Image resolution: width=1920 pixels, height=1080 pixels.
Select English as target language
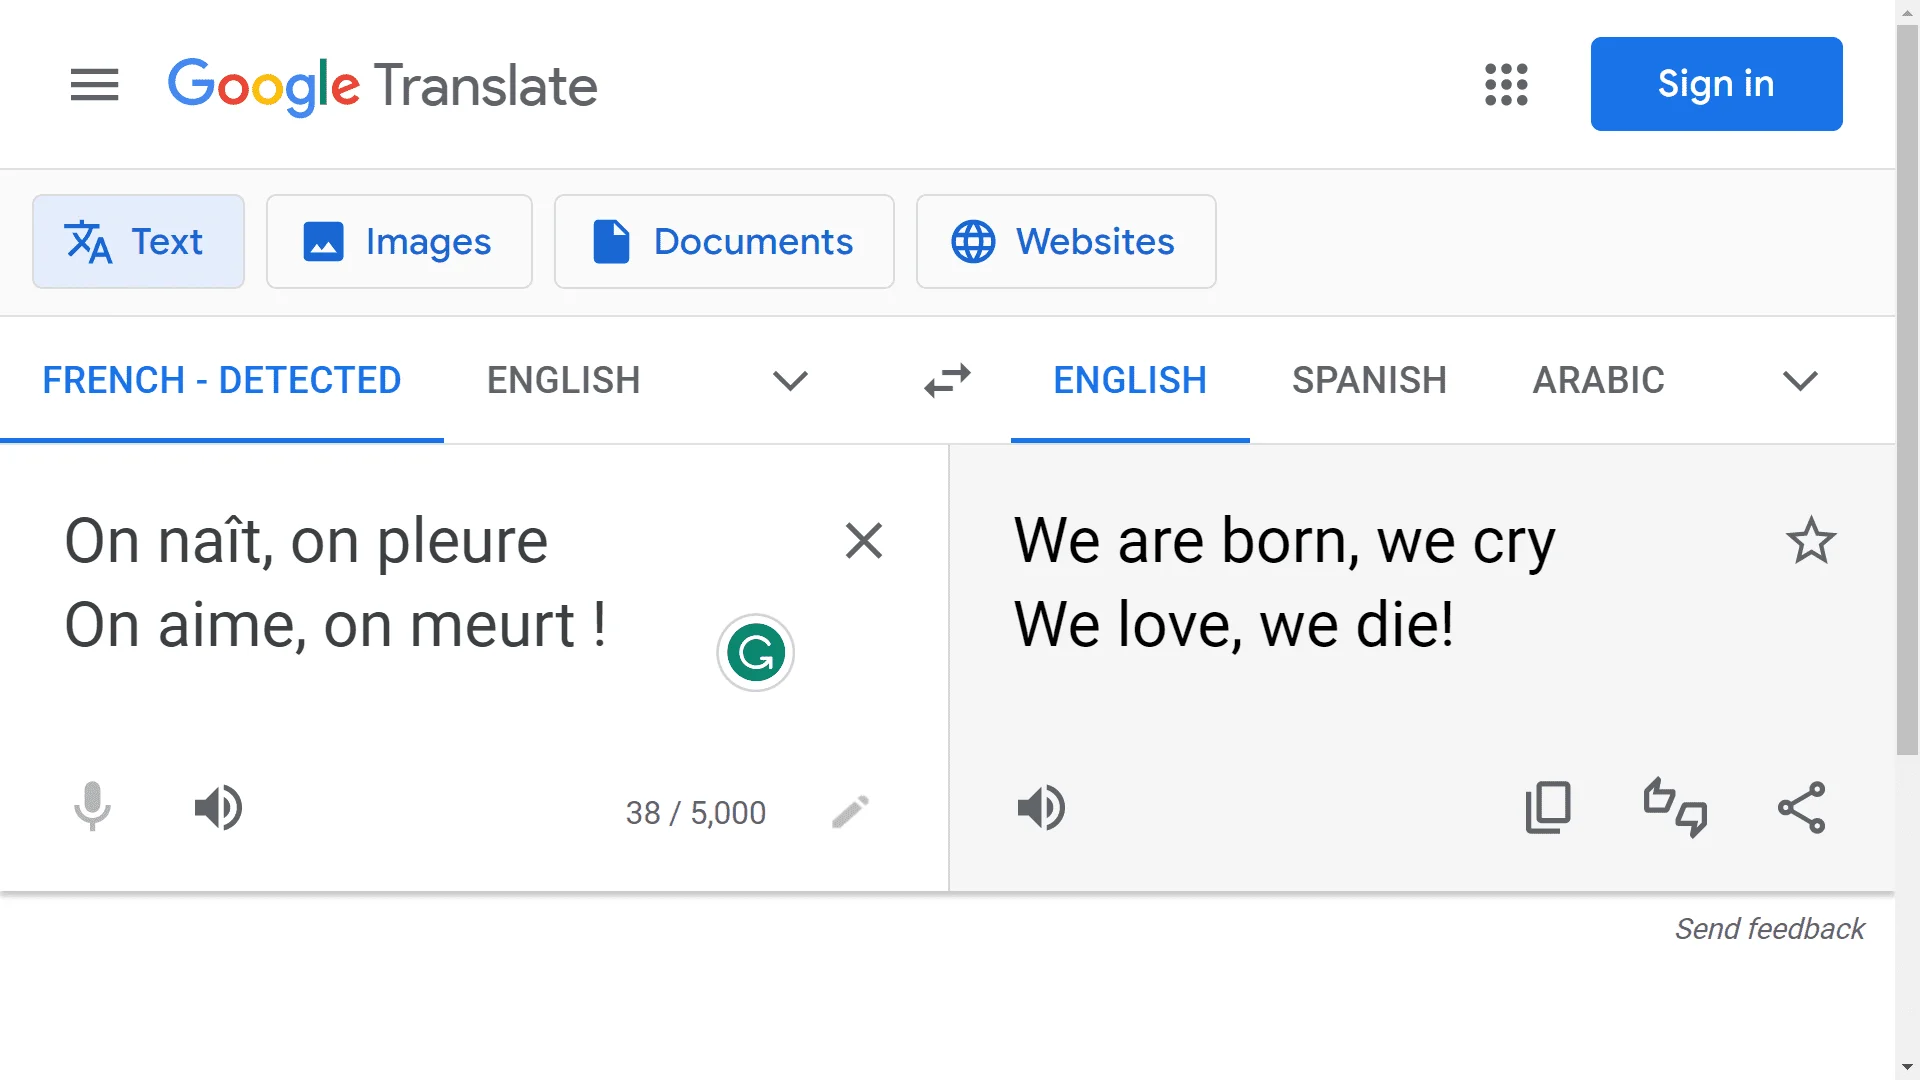[x=1130, y=380]
